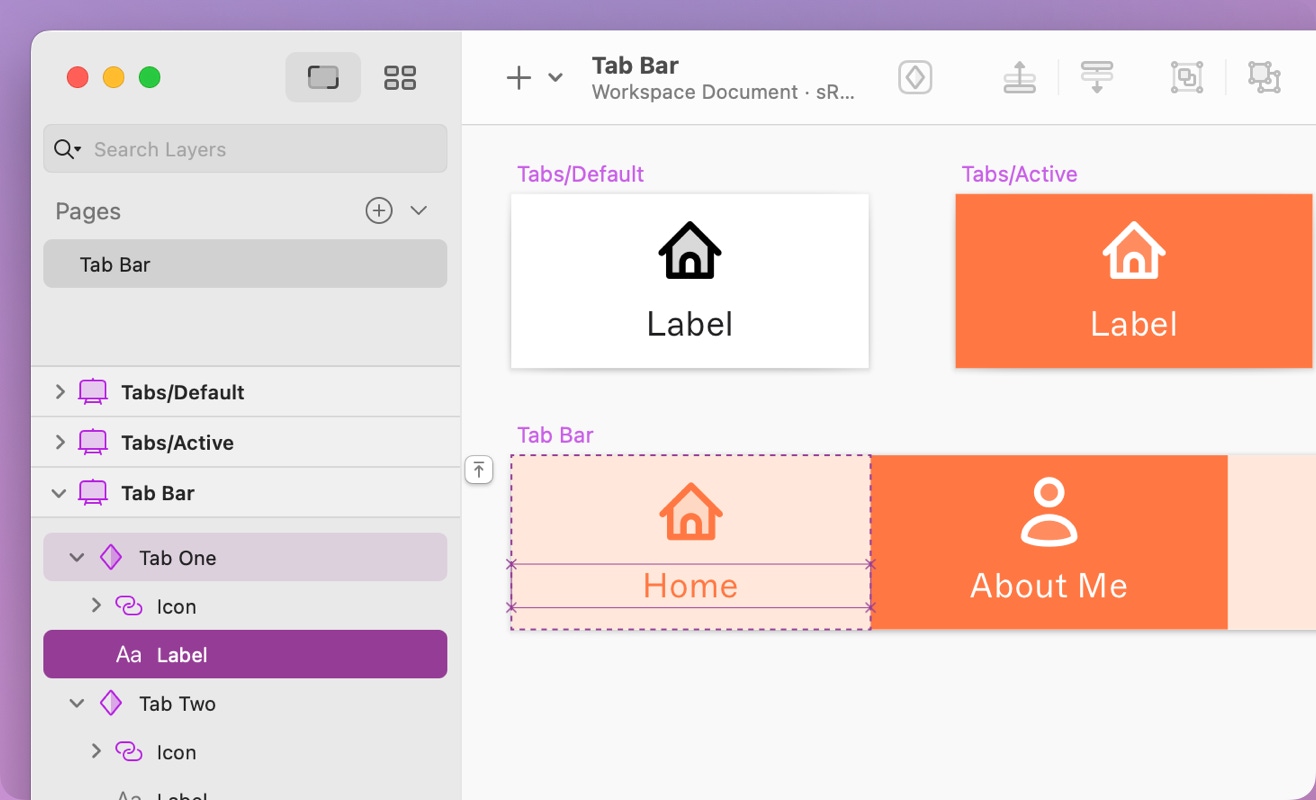Open the Insert dropdown chevron

coord(556,78)
